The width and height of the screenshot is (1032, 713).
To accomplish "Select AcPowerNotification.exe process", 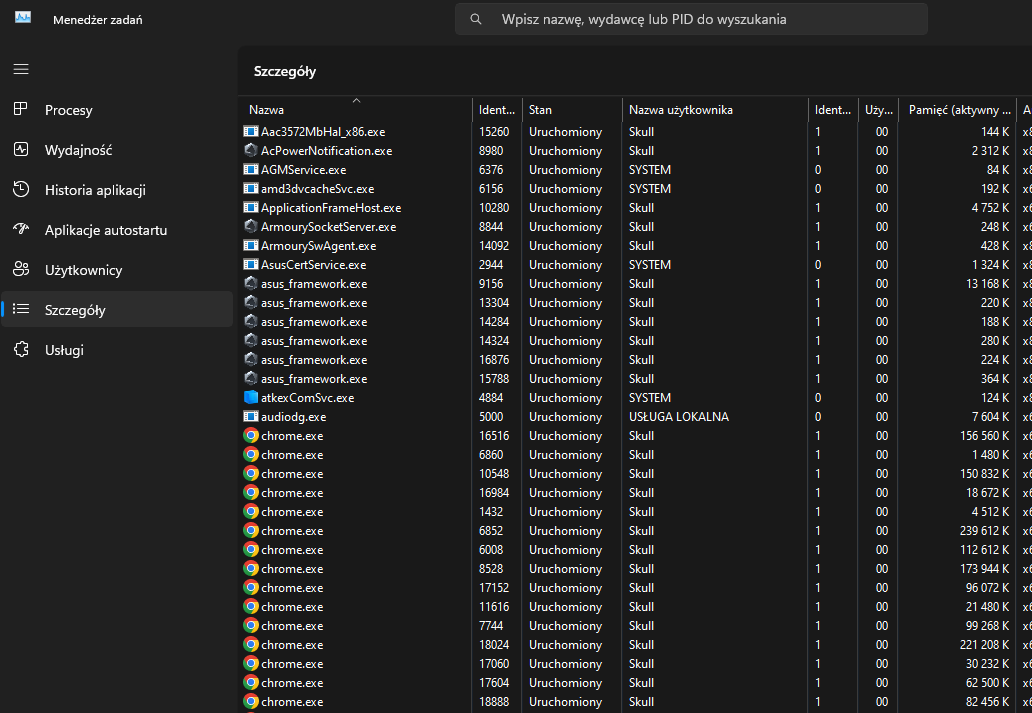I will (x=635, y=151).
